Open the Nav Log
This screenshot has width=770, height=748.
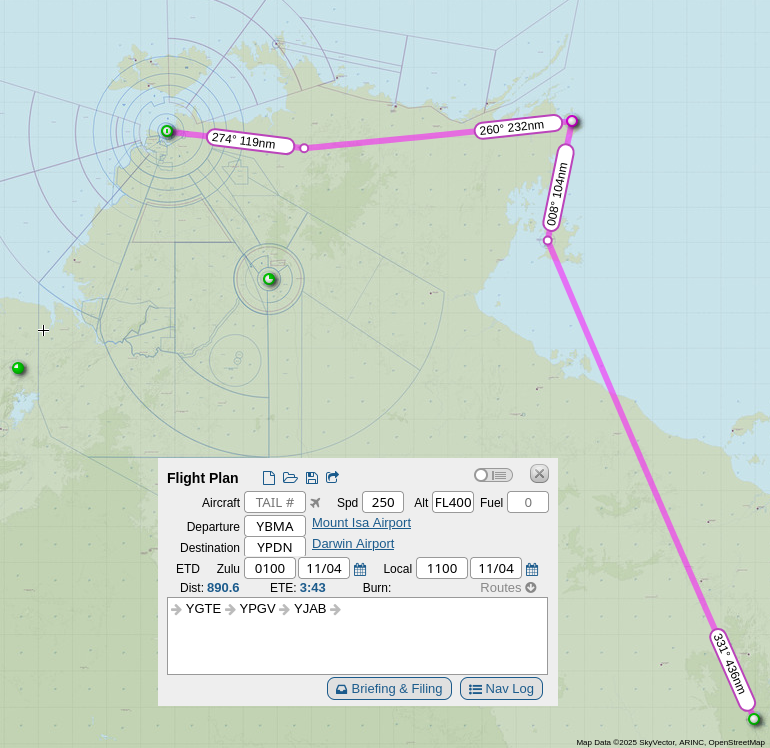pos(501,689)
